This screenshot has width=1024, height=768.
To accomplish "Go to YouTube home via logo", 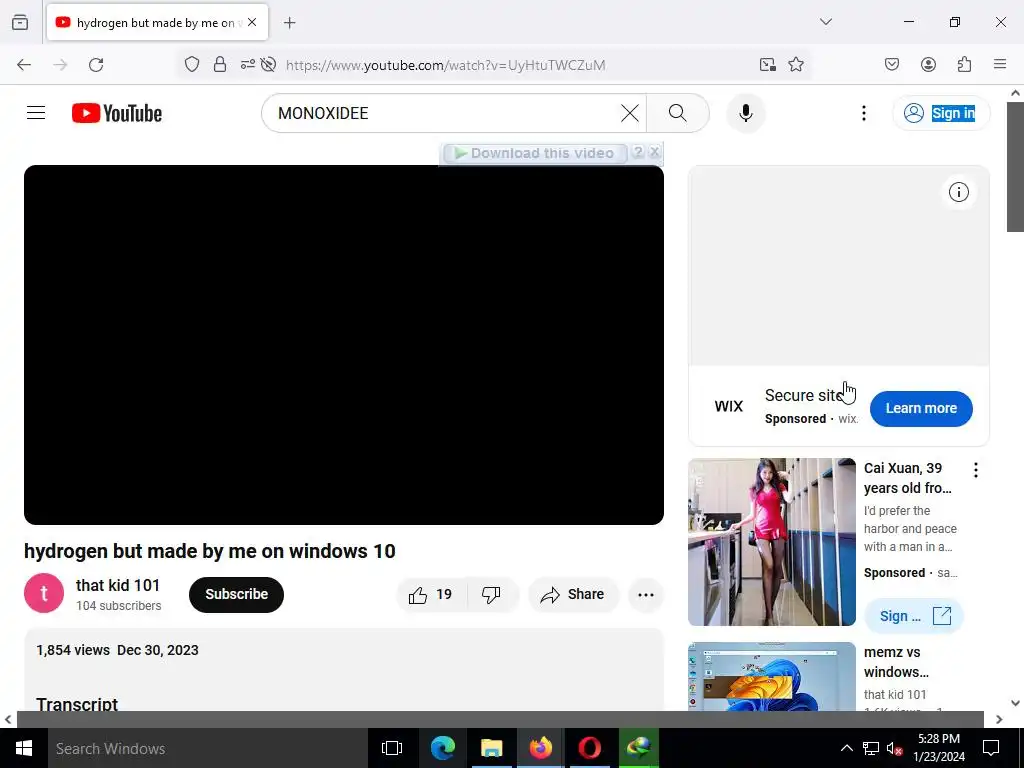I will (x=117, y=113).
